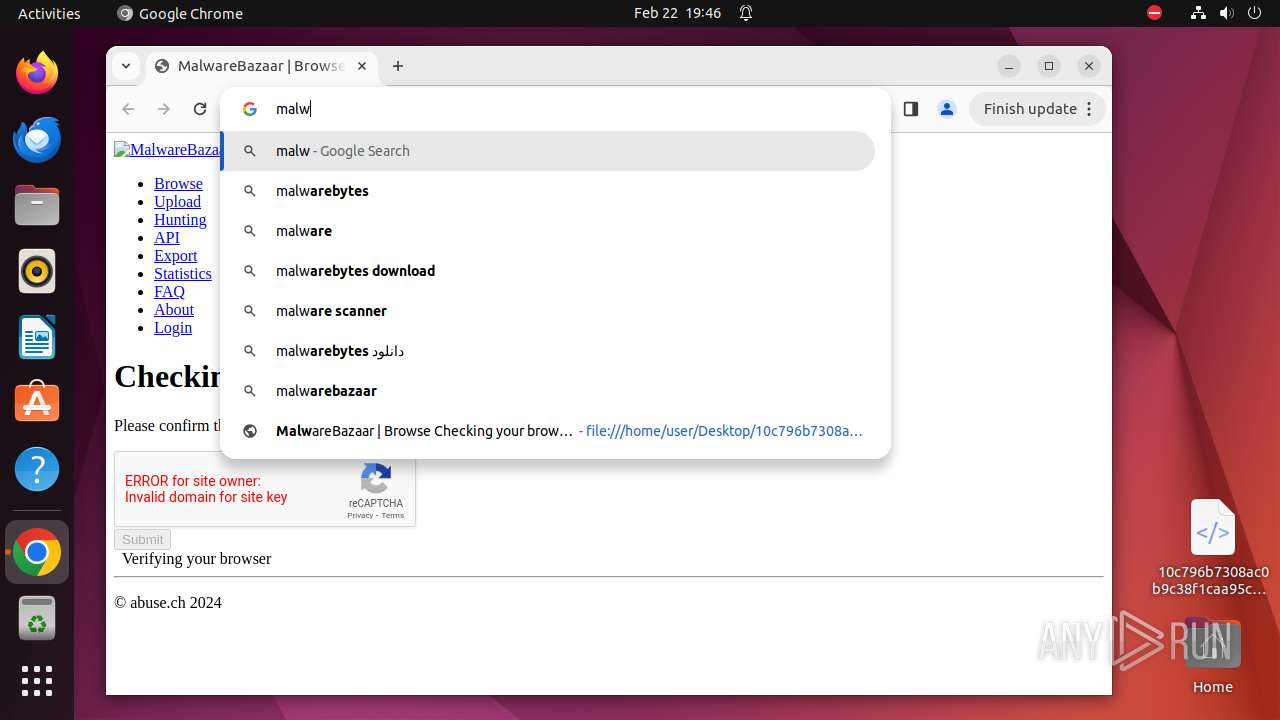The height and width of the screenshot is (720, 1280).
Task: Pick the 'malware' suggestion
Action: [548, 231]
